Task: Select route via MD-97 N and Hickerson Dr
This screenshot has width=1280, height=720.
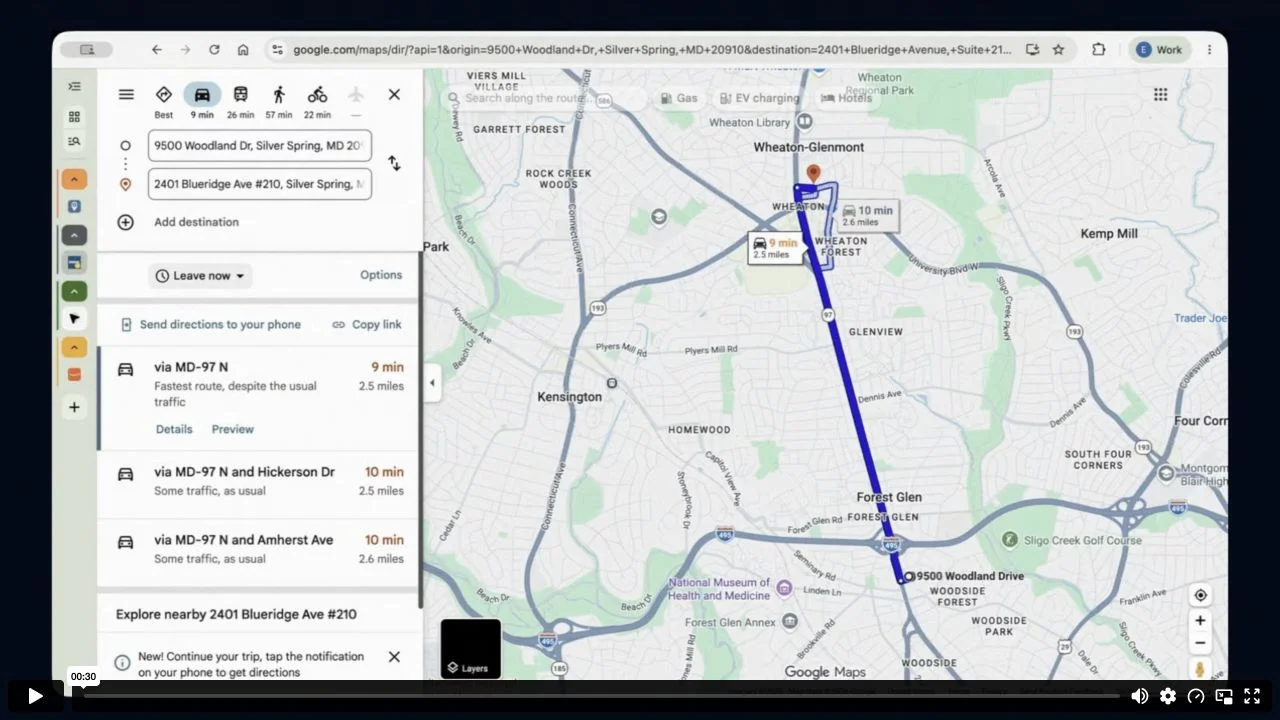Action: pyautogui.click(x=258, y=485)
